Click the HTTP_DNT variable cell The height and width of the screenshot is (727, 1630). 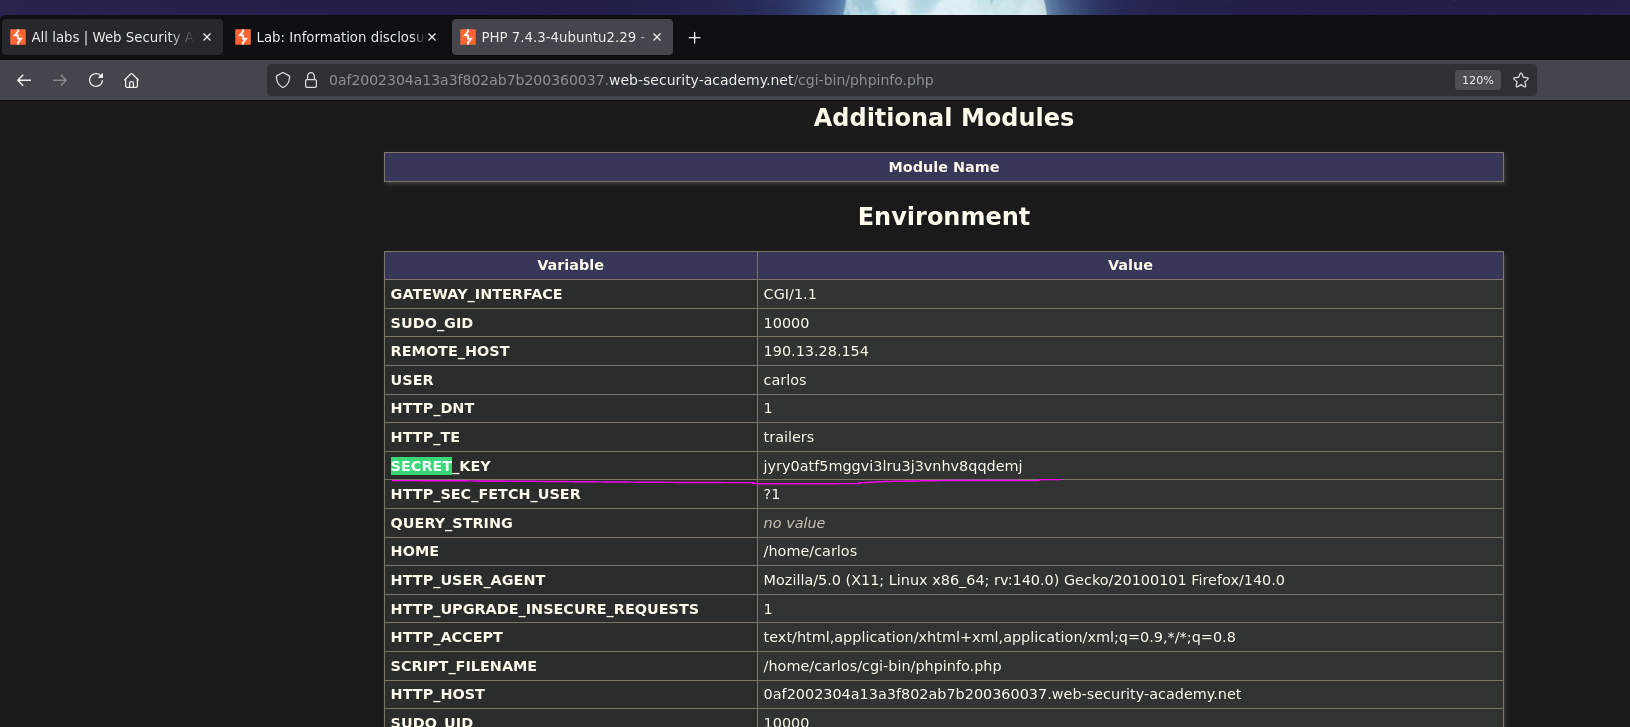(x=570, y=408)
